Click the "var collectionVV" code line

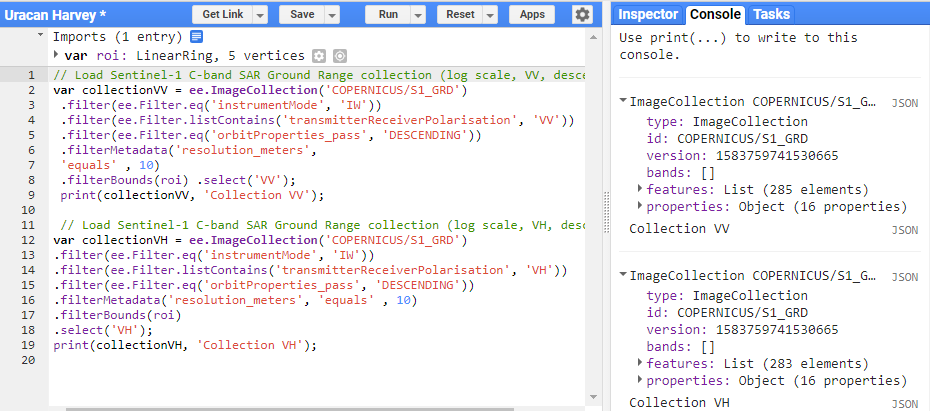tap(260, 91)
